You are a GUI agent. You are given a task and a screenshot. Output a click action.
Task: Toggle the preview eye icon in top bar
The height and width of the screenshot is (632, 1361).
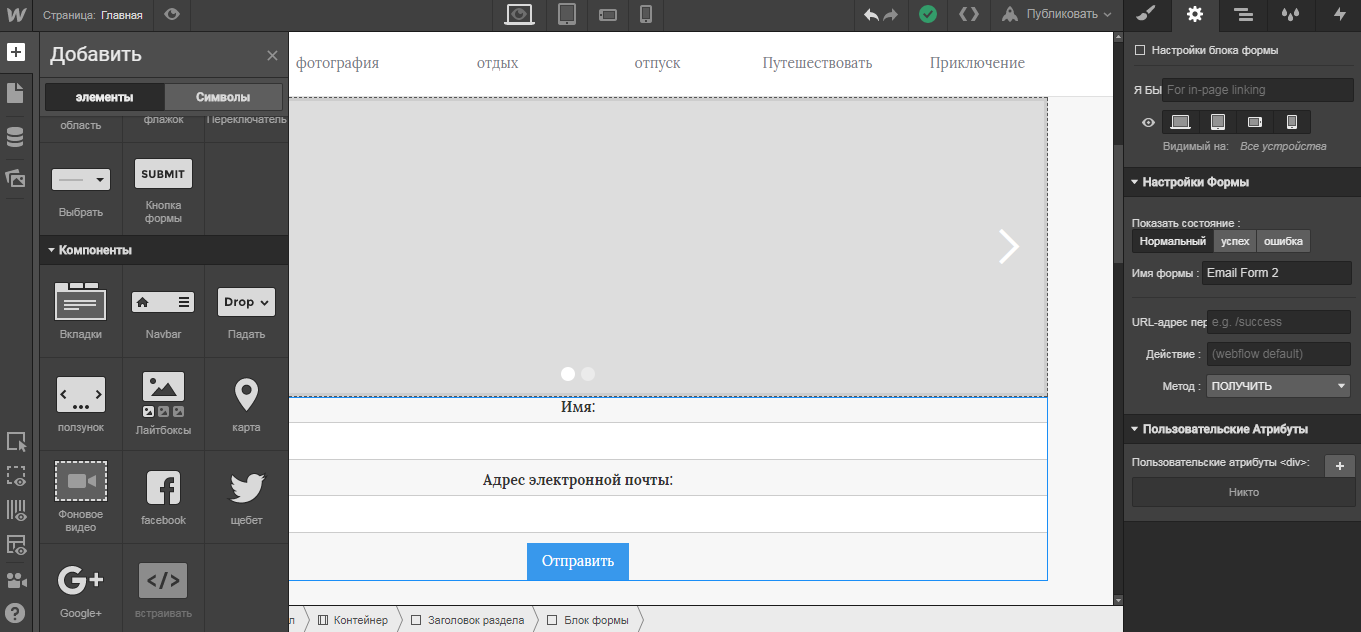coord(172,15)
